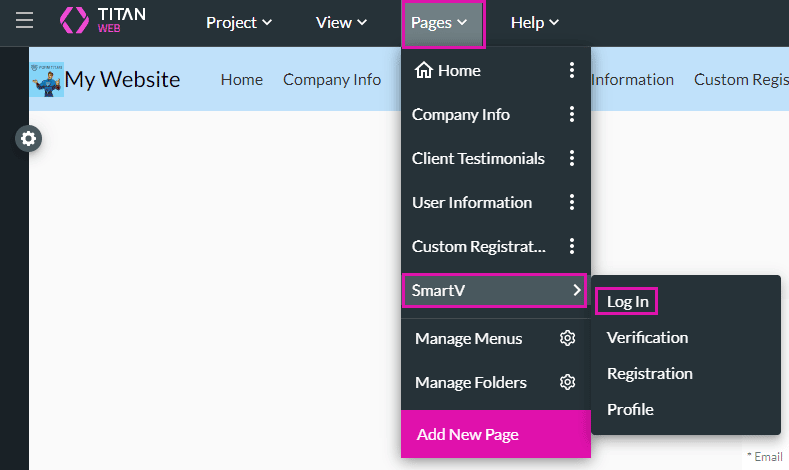The image size is (789, 470).
Task: Click Company Info link in website navigation
Action: pos(331,79)
